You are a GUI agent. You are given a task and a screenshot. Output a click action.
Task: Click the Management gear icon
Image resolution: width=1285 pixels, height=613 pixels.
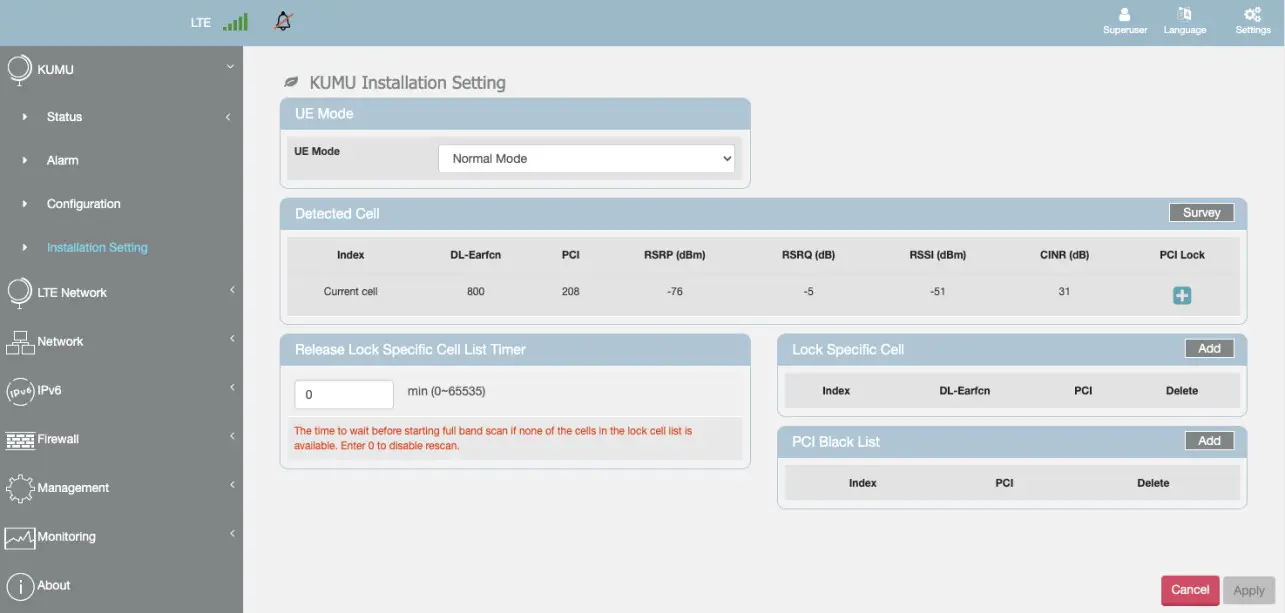coord(20,488)
